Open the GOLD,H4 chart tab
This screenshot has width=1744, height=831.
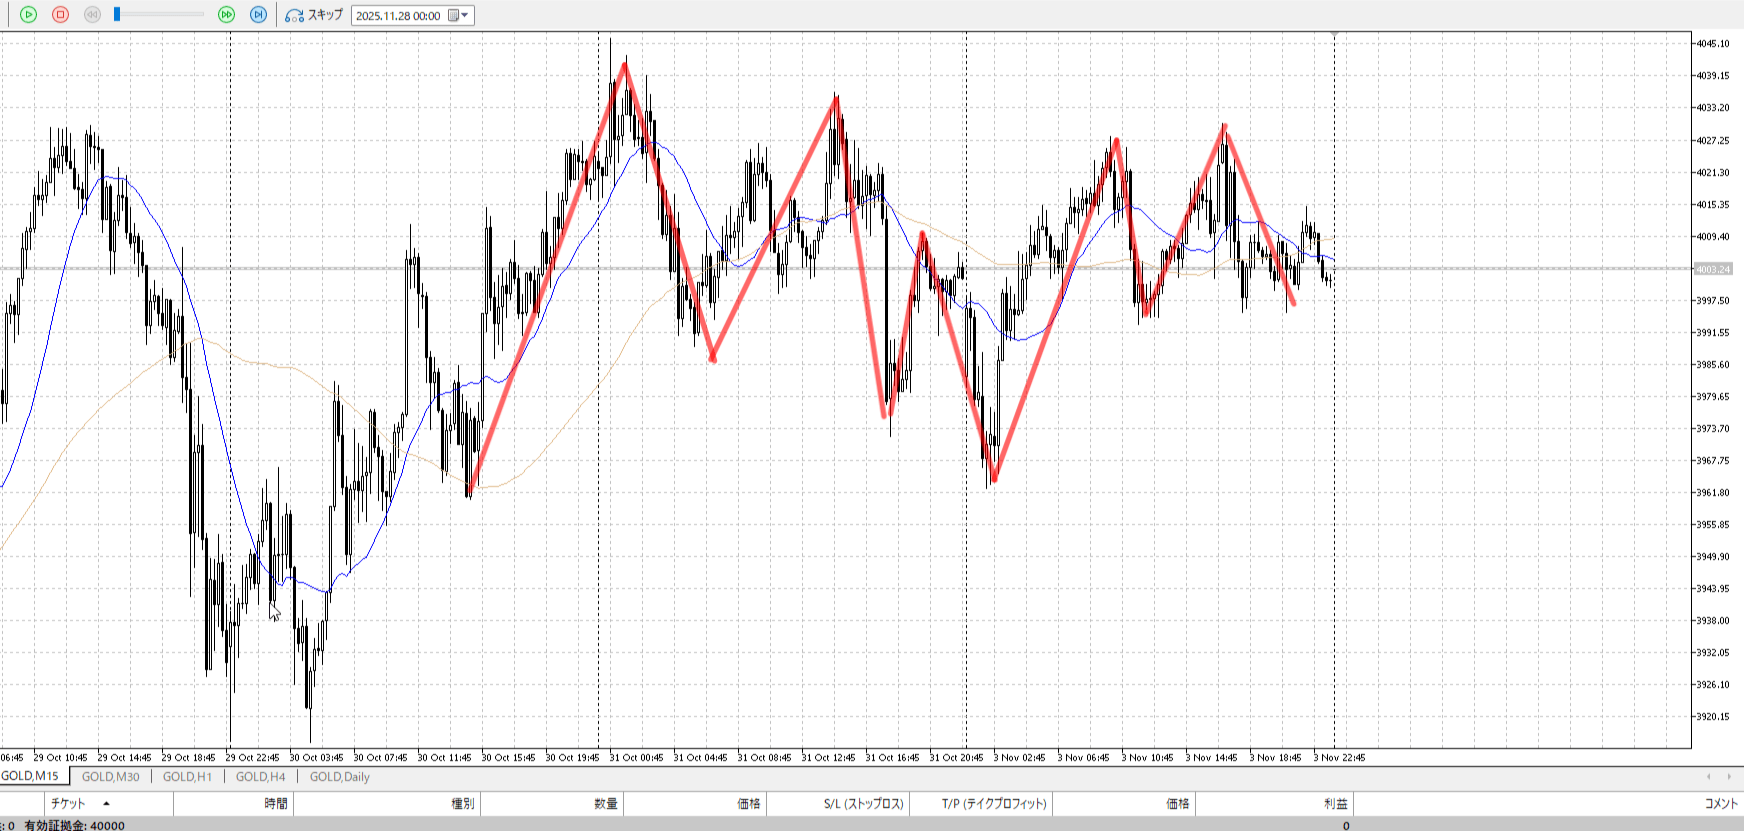[x=260, y=777]
